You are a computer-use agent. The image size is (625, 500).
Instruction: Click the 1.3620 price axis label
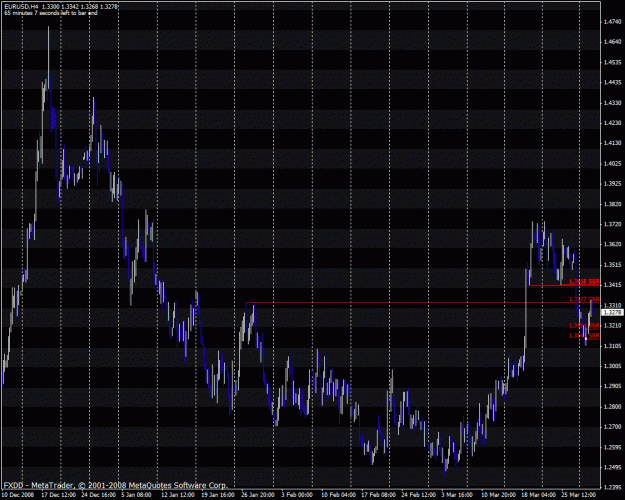613,244
